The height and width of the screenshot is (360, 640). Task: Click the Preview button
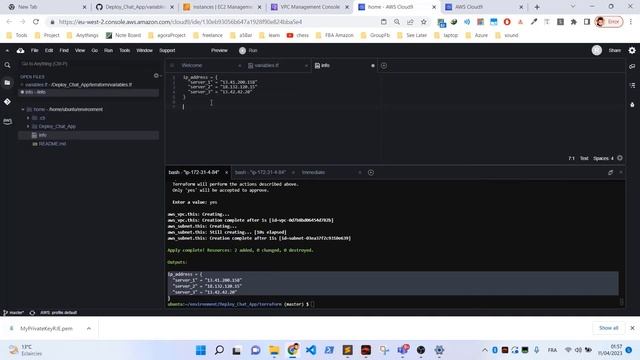click(x=219, y=51)
